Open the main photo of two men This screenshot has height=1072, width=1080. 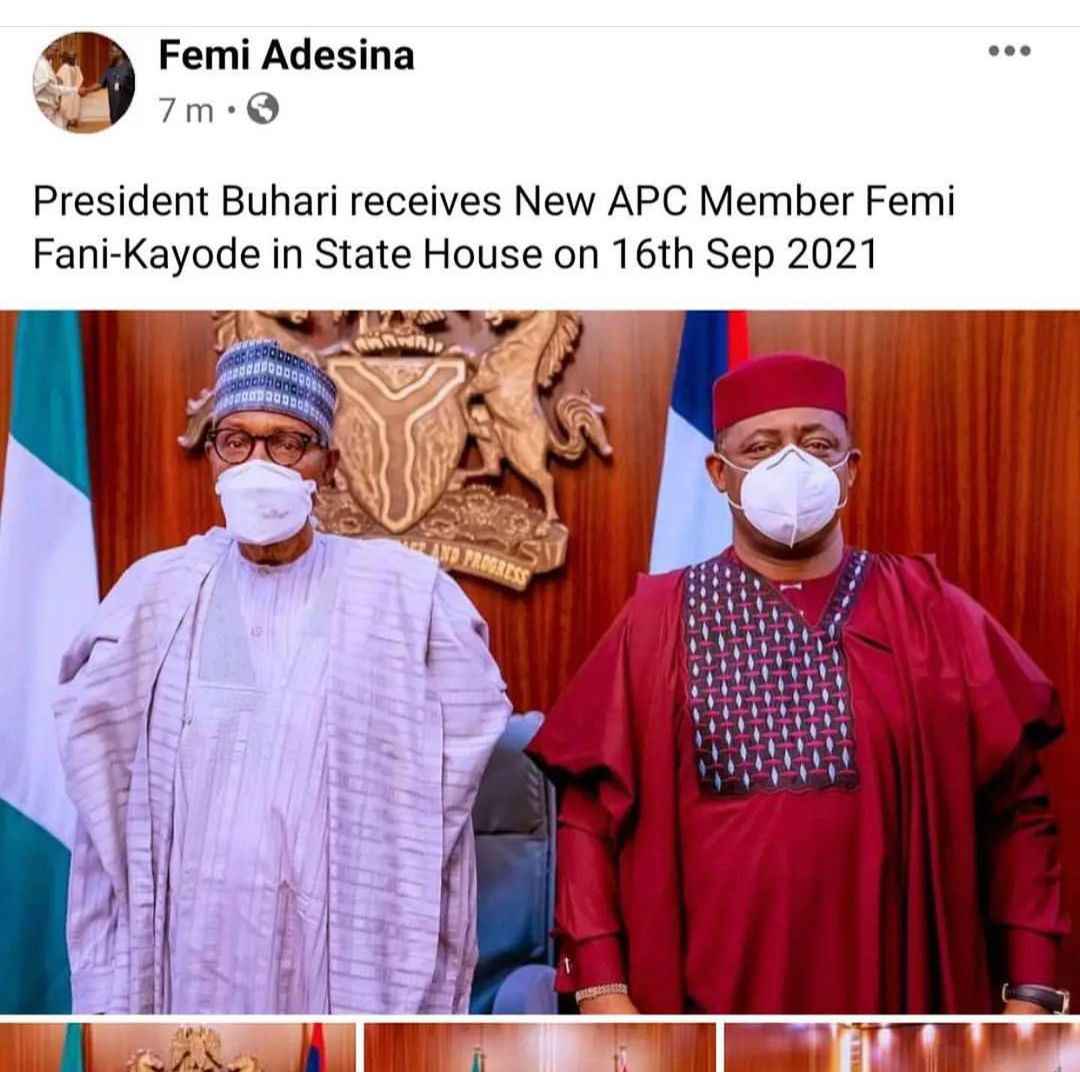[x=540, y=662]
